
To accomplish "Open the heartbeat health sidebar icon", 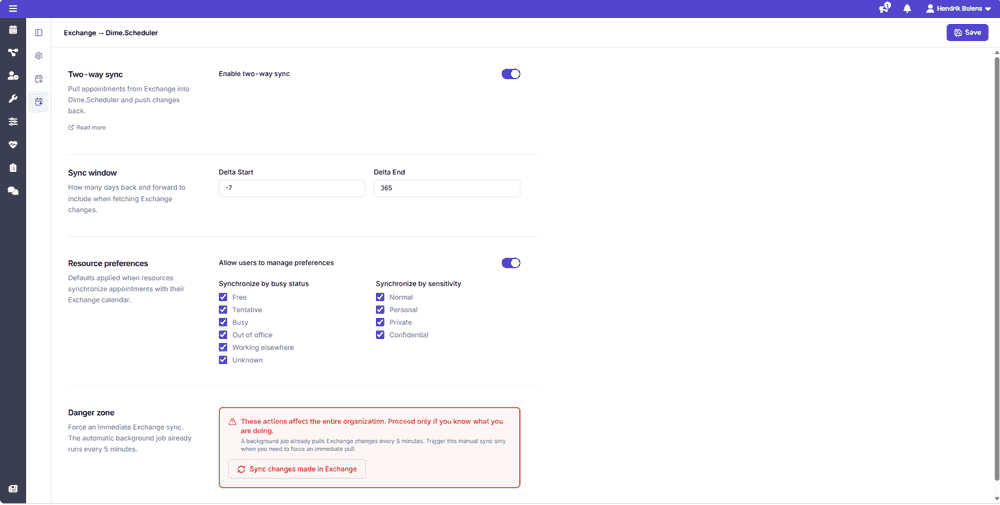I will coord(13,145).
